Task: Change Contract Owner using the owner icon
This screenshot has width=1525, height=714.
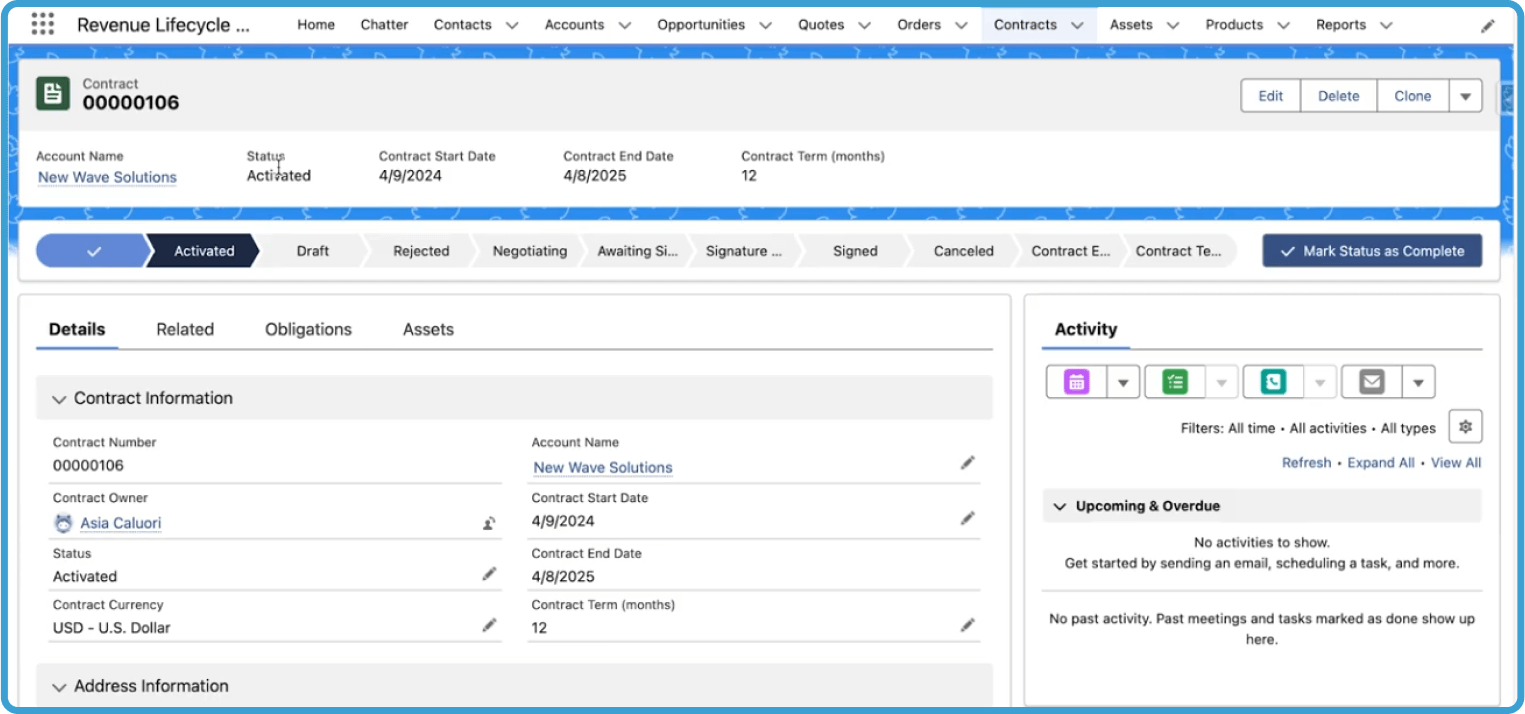Action: click(x=489, y=523)
